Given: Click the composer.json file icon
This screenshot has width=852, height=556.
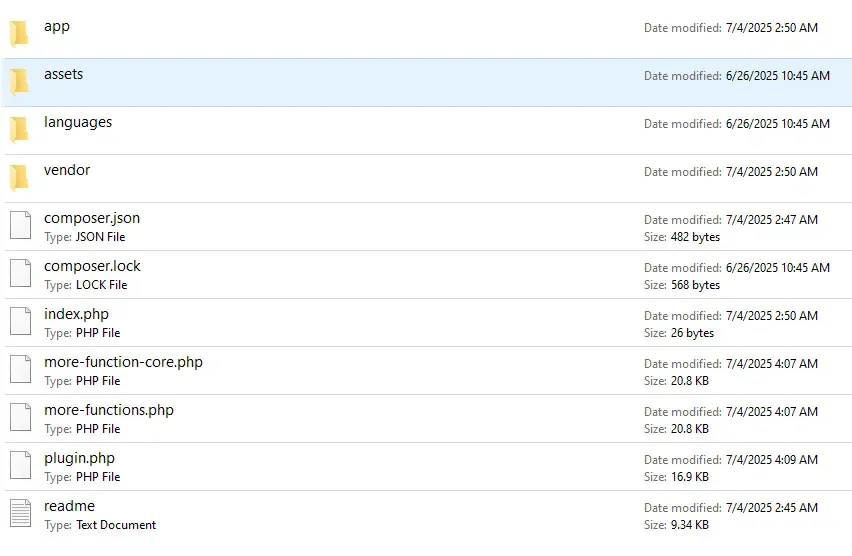Looking at the screenshot, I should (20, 226).
